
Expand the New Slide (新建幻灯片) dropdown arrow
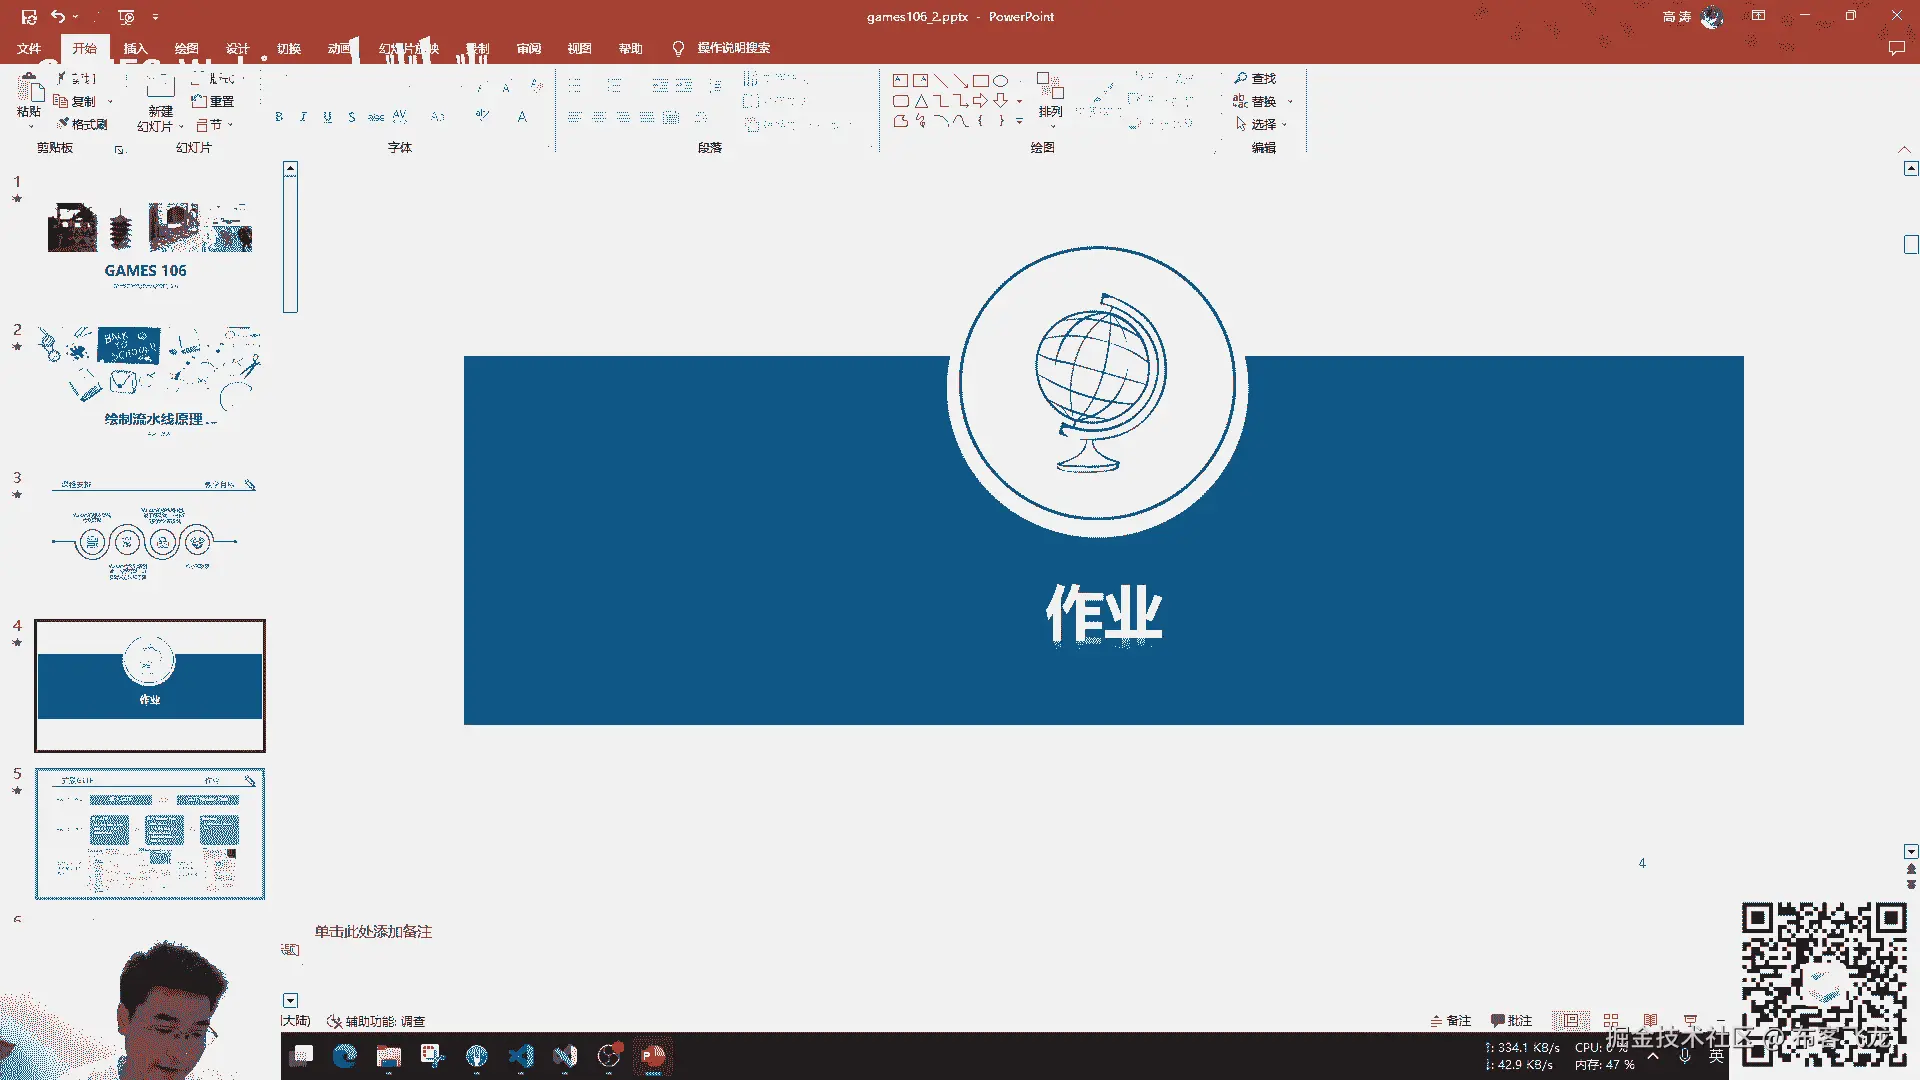click(x=181, y=127)
